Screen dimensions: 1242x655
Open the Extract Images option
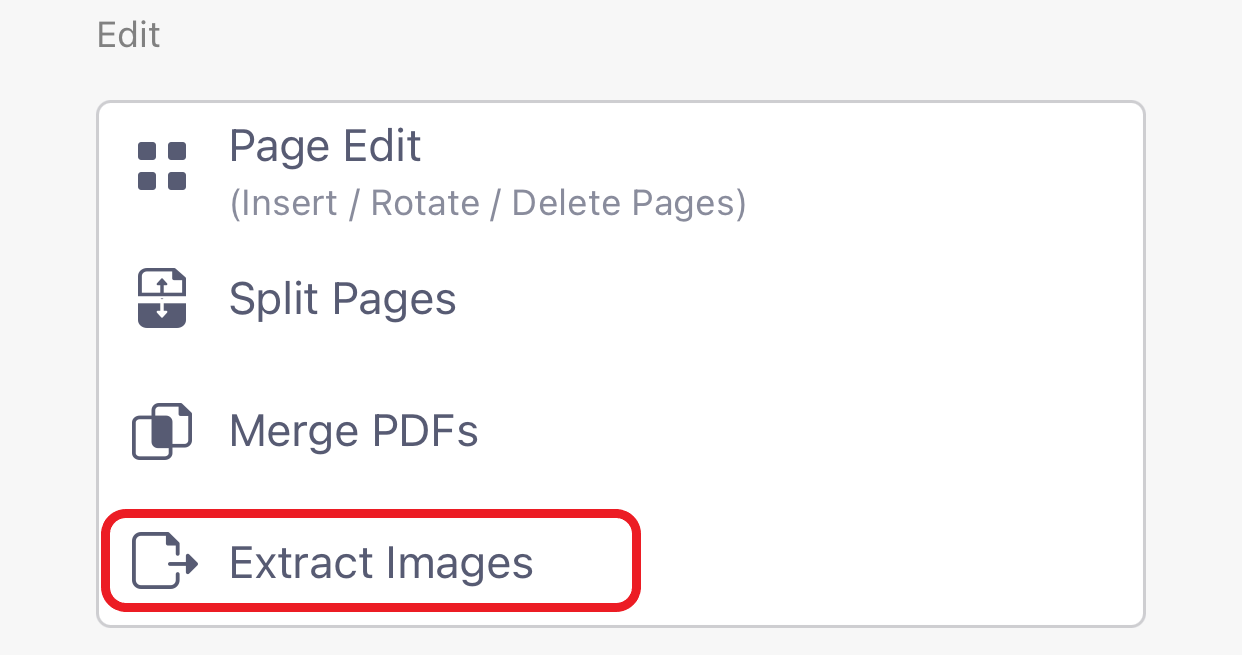[x=371, y=561]
